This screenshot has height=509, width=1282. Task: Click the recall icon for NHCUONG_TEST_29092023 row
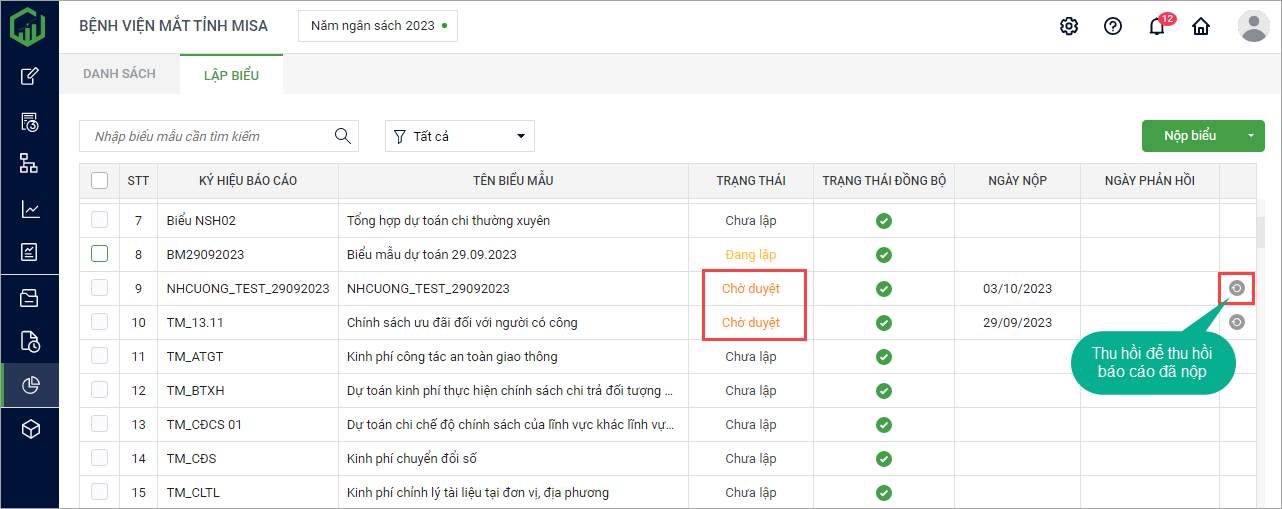1237,288
